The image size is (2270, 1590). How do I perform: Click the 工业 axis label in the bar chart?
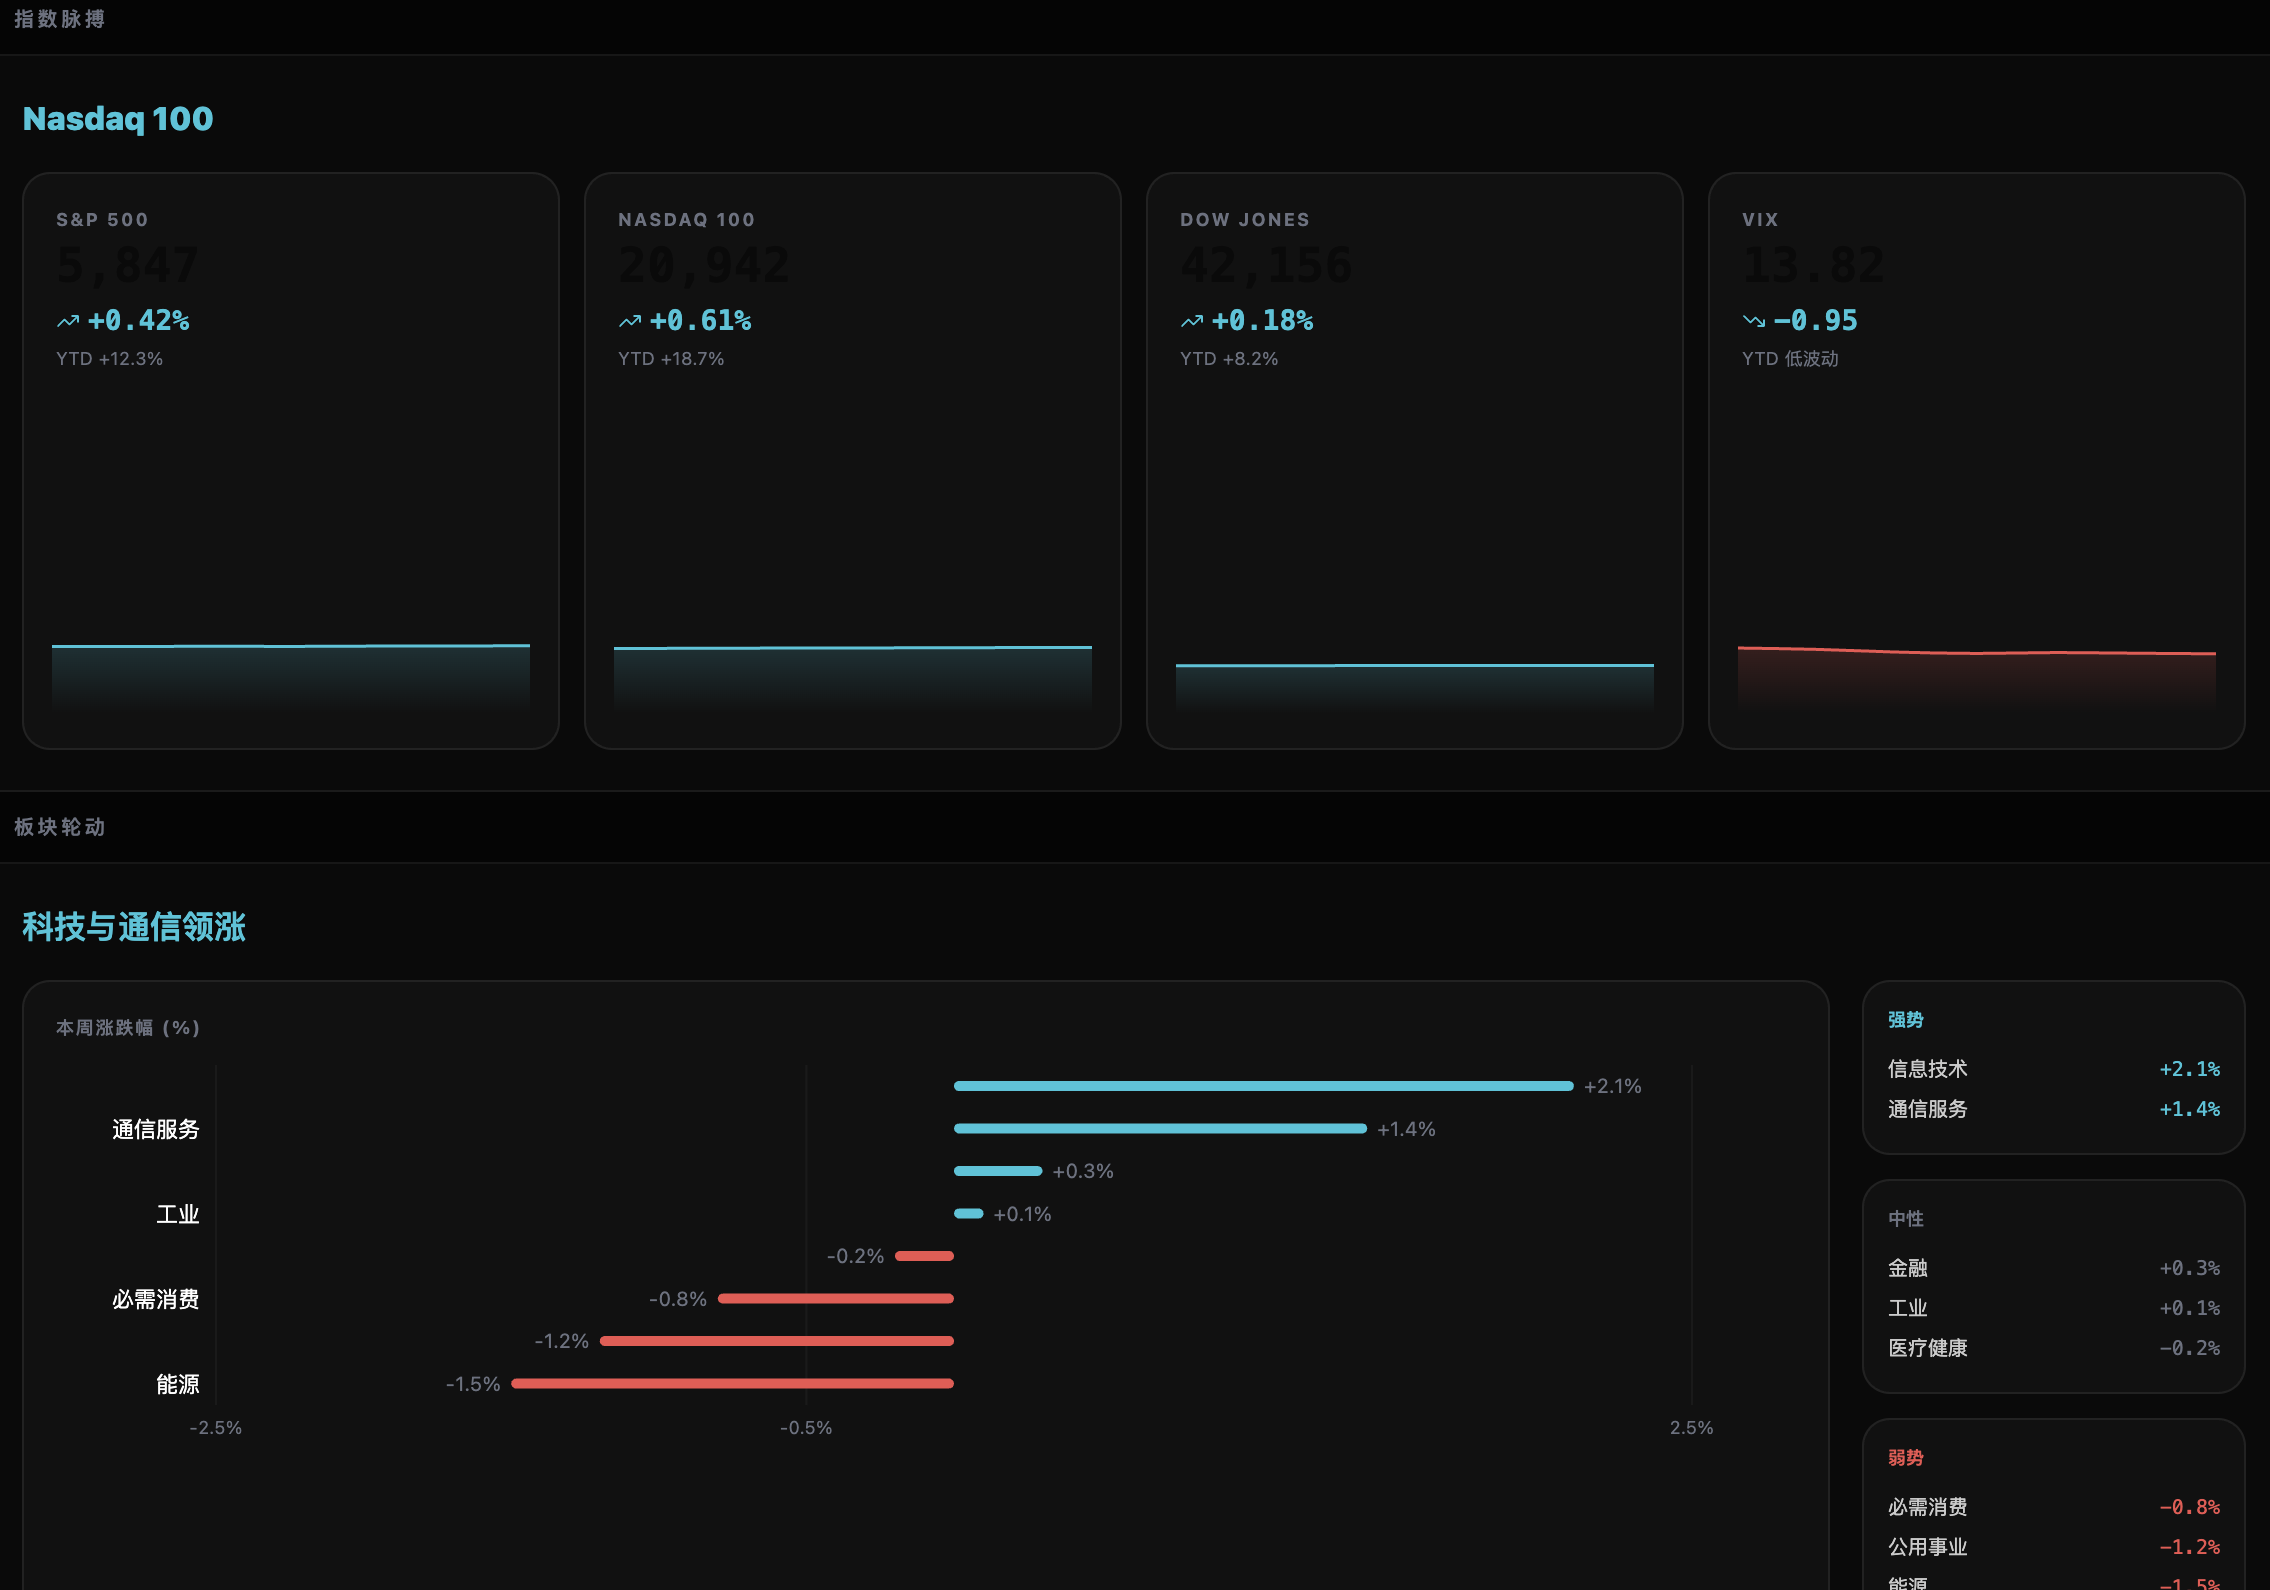[x=178, y=1214]
